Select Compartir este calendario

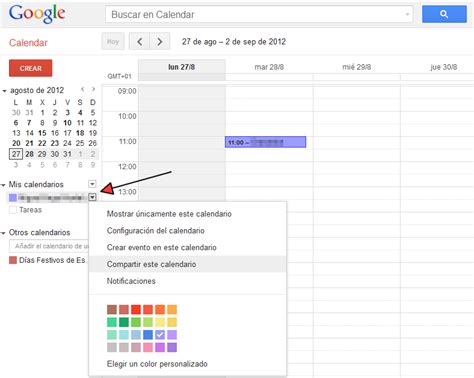[187, 264]
